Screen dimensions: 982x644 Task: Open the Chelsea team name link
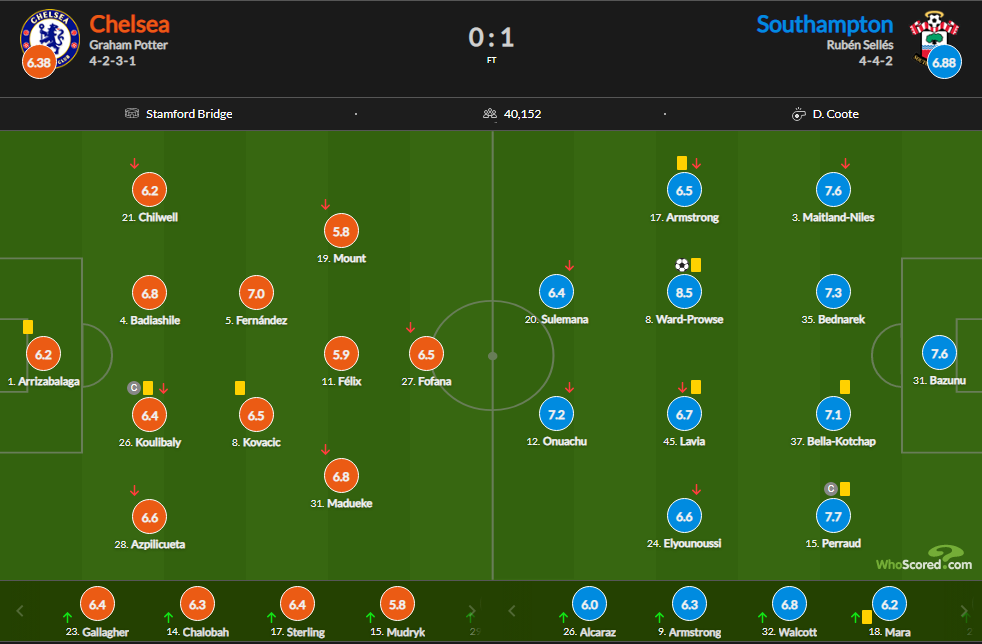point(129,24)
